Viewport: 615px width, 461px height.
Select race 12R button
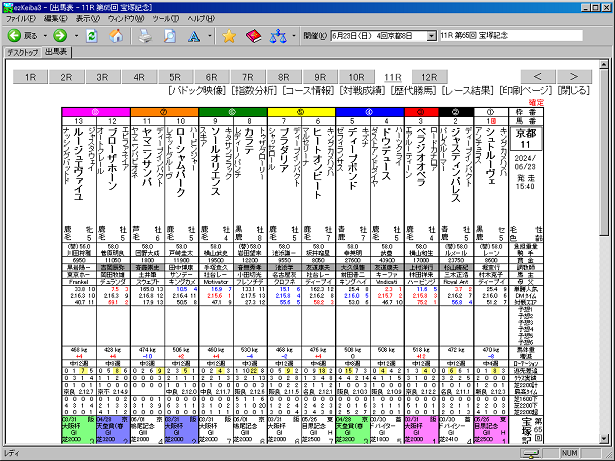point(429,77)
